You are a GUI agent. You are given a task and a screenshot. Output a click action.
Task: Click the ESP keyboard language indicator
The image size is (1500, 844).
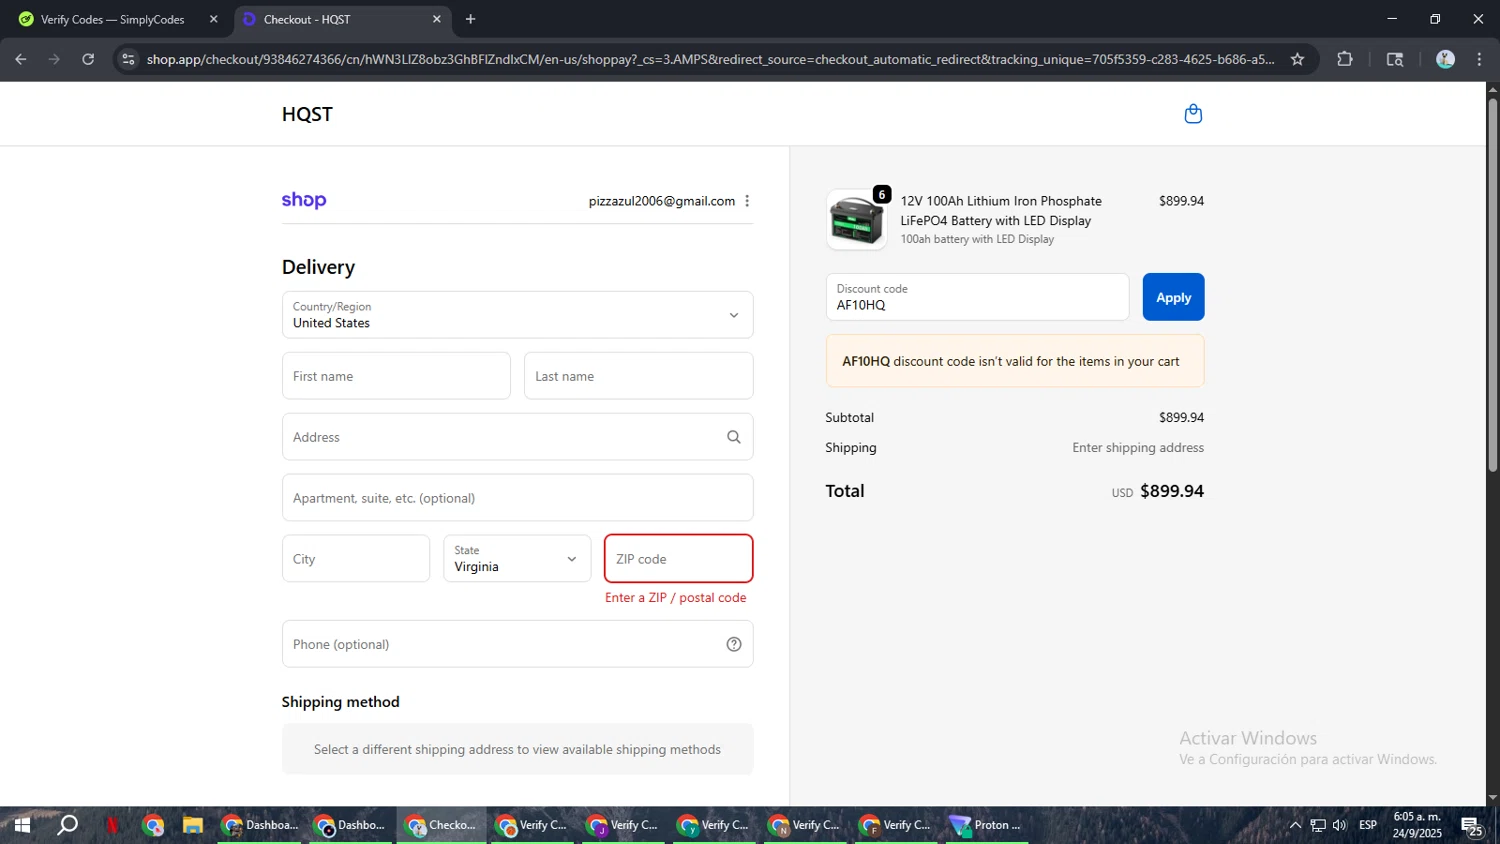point(1368,825)
